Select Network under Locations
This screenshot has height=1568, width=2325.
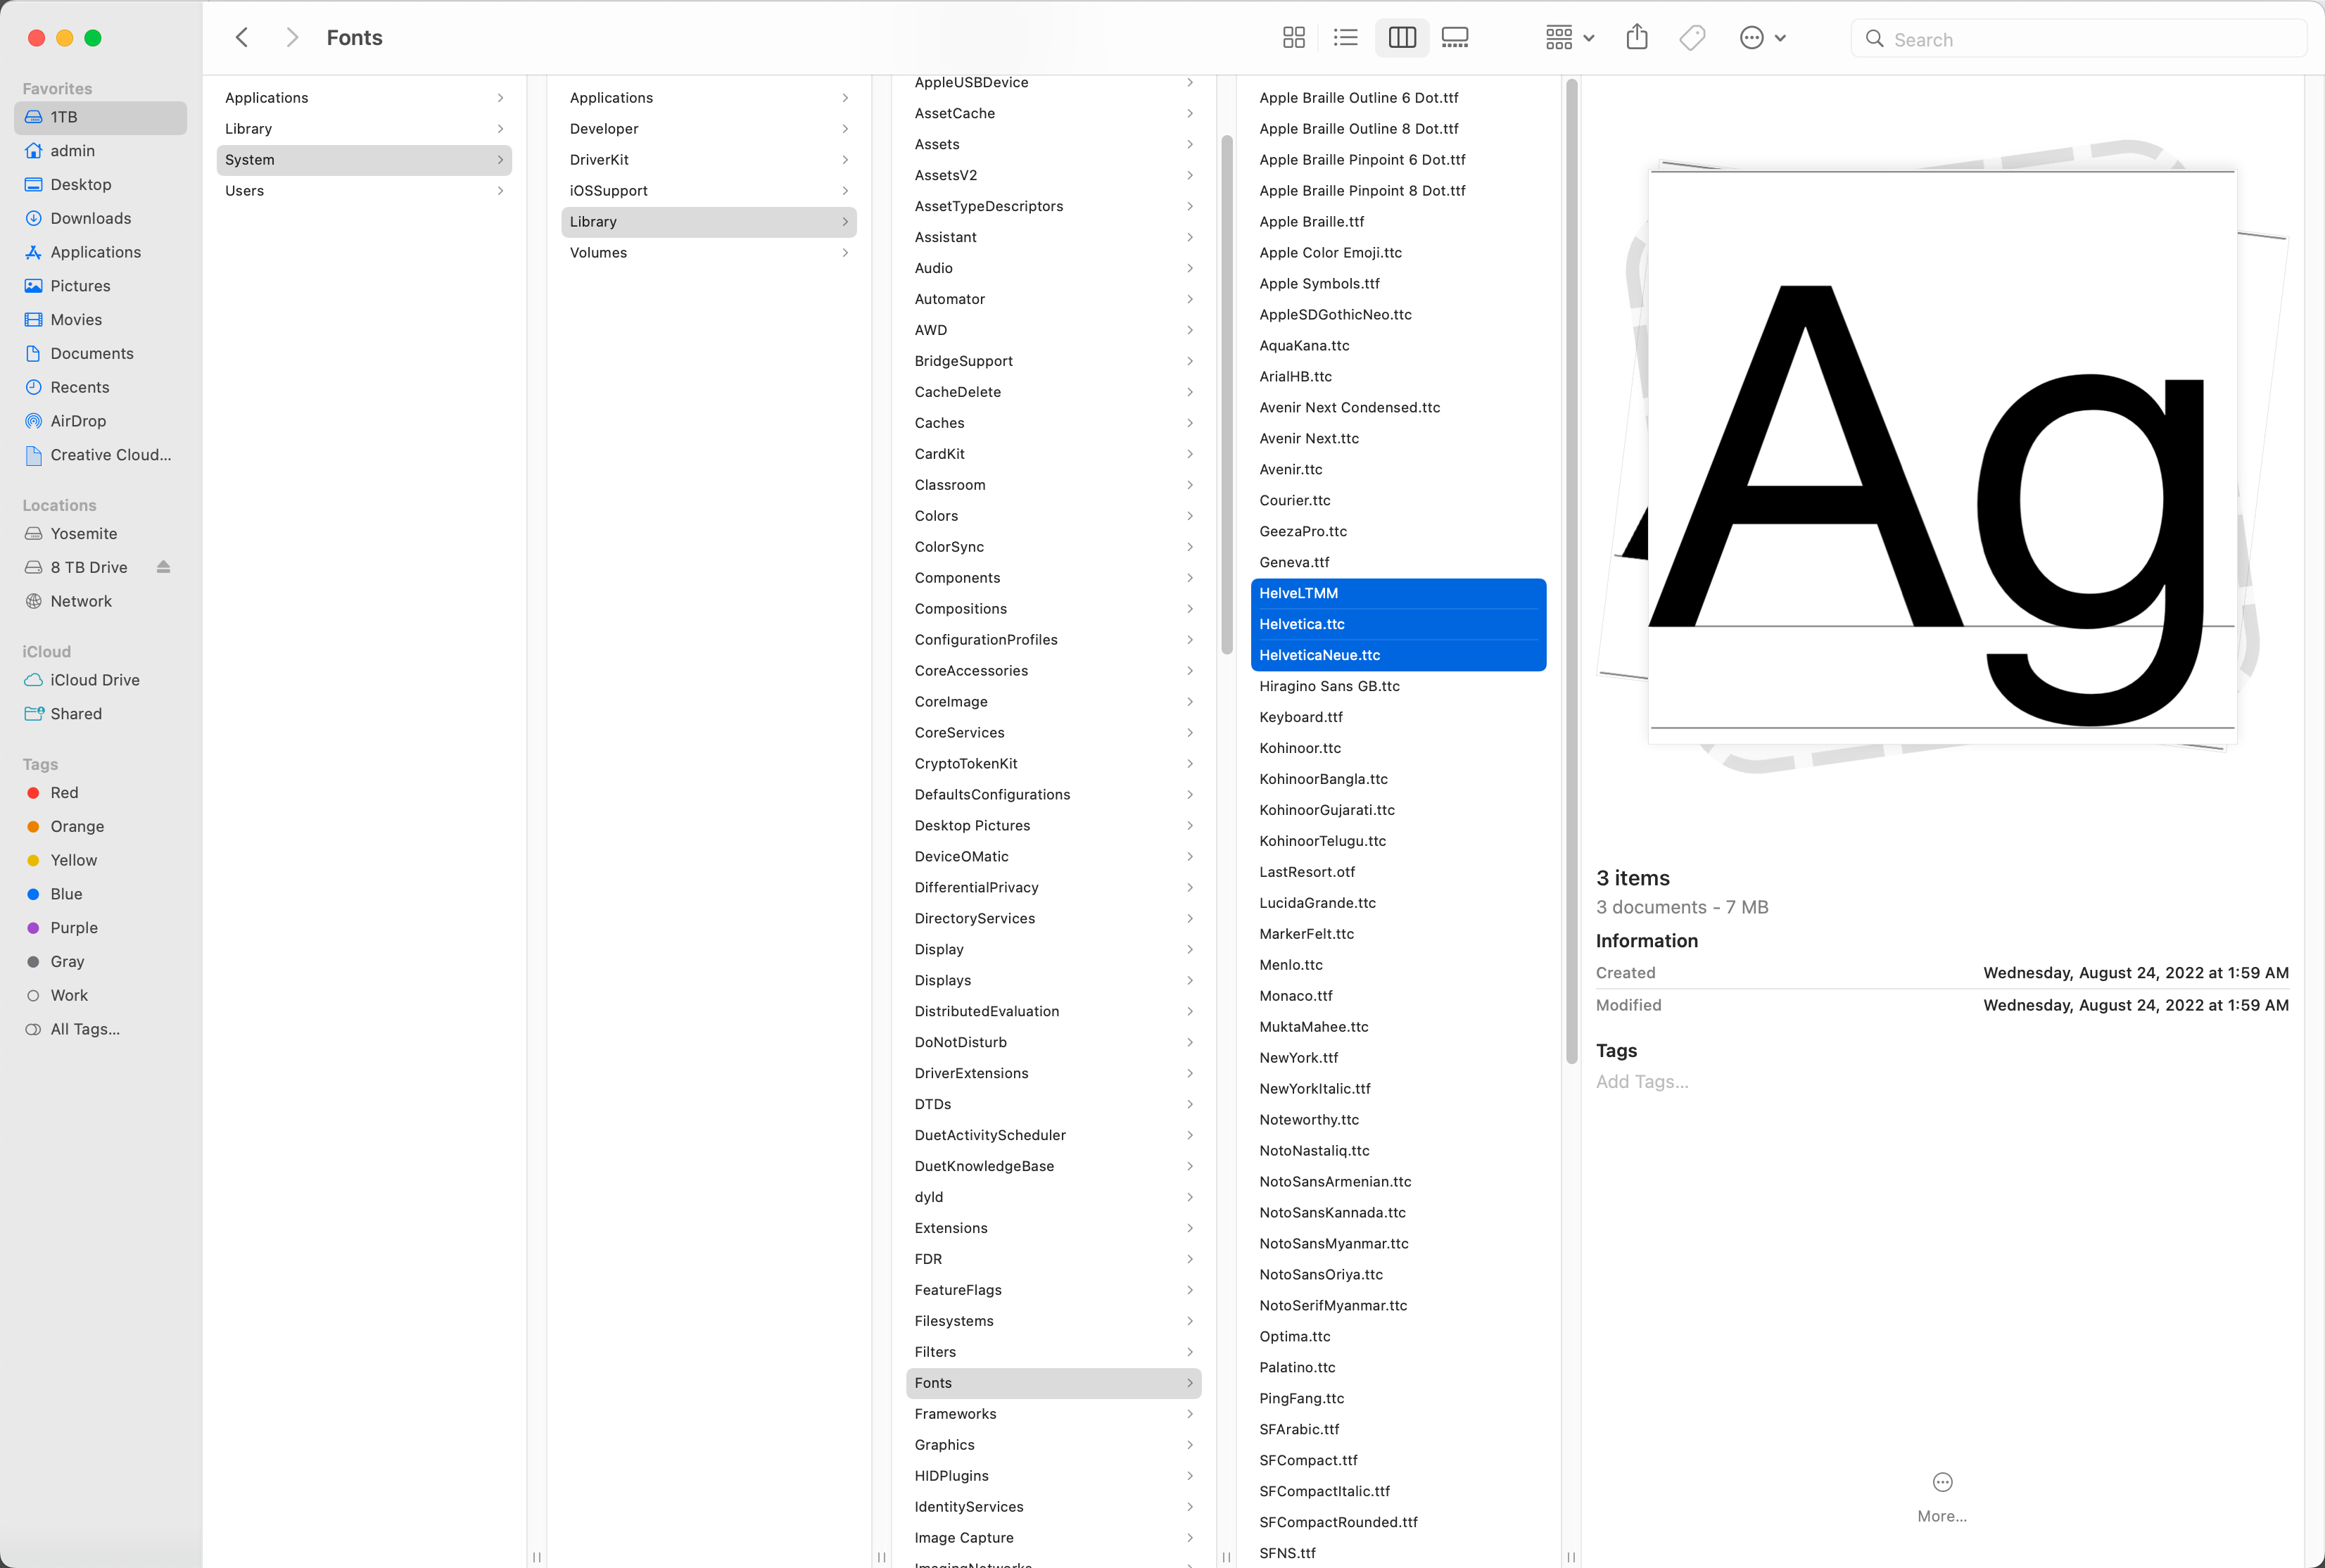[81, 601]
